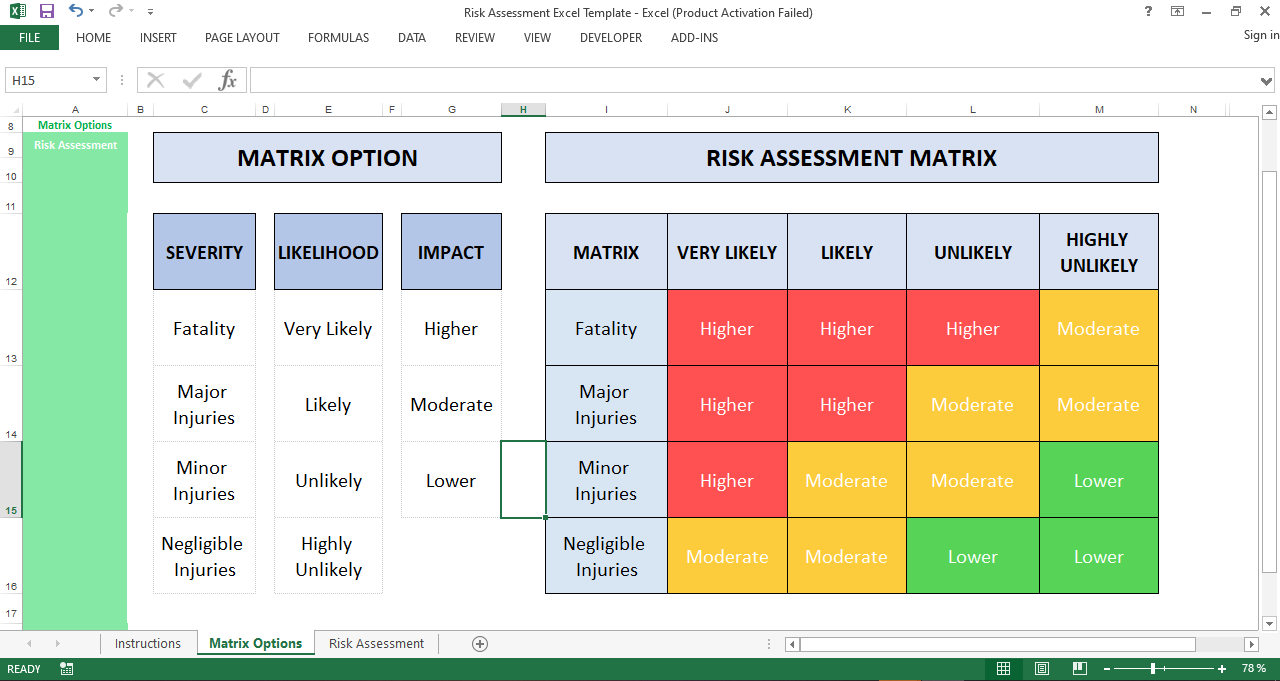The image size is (1280, 681).
Task: Select Page Layout view icon in status bar
Action: coord(1041,668)
